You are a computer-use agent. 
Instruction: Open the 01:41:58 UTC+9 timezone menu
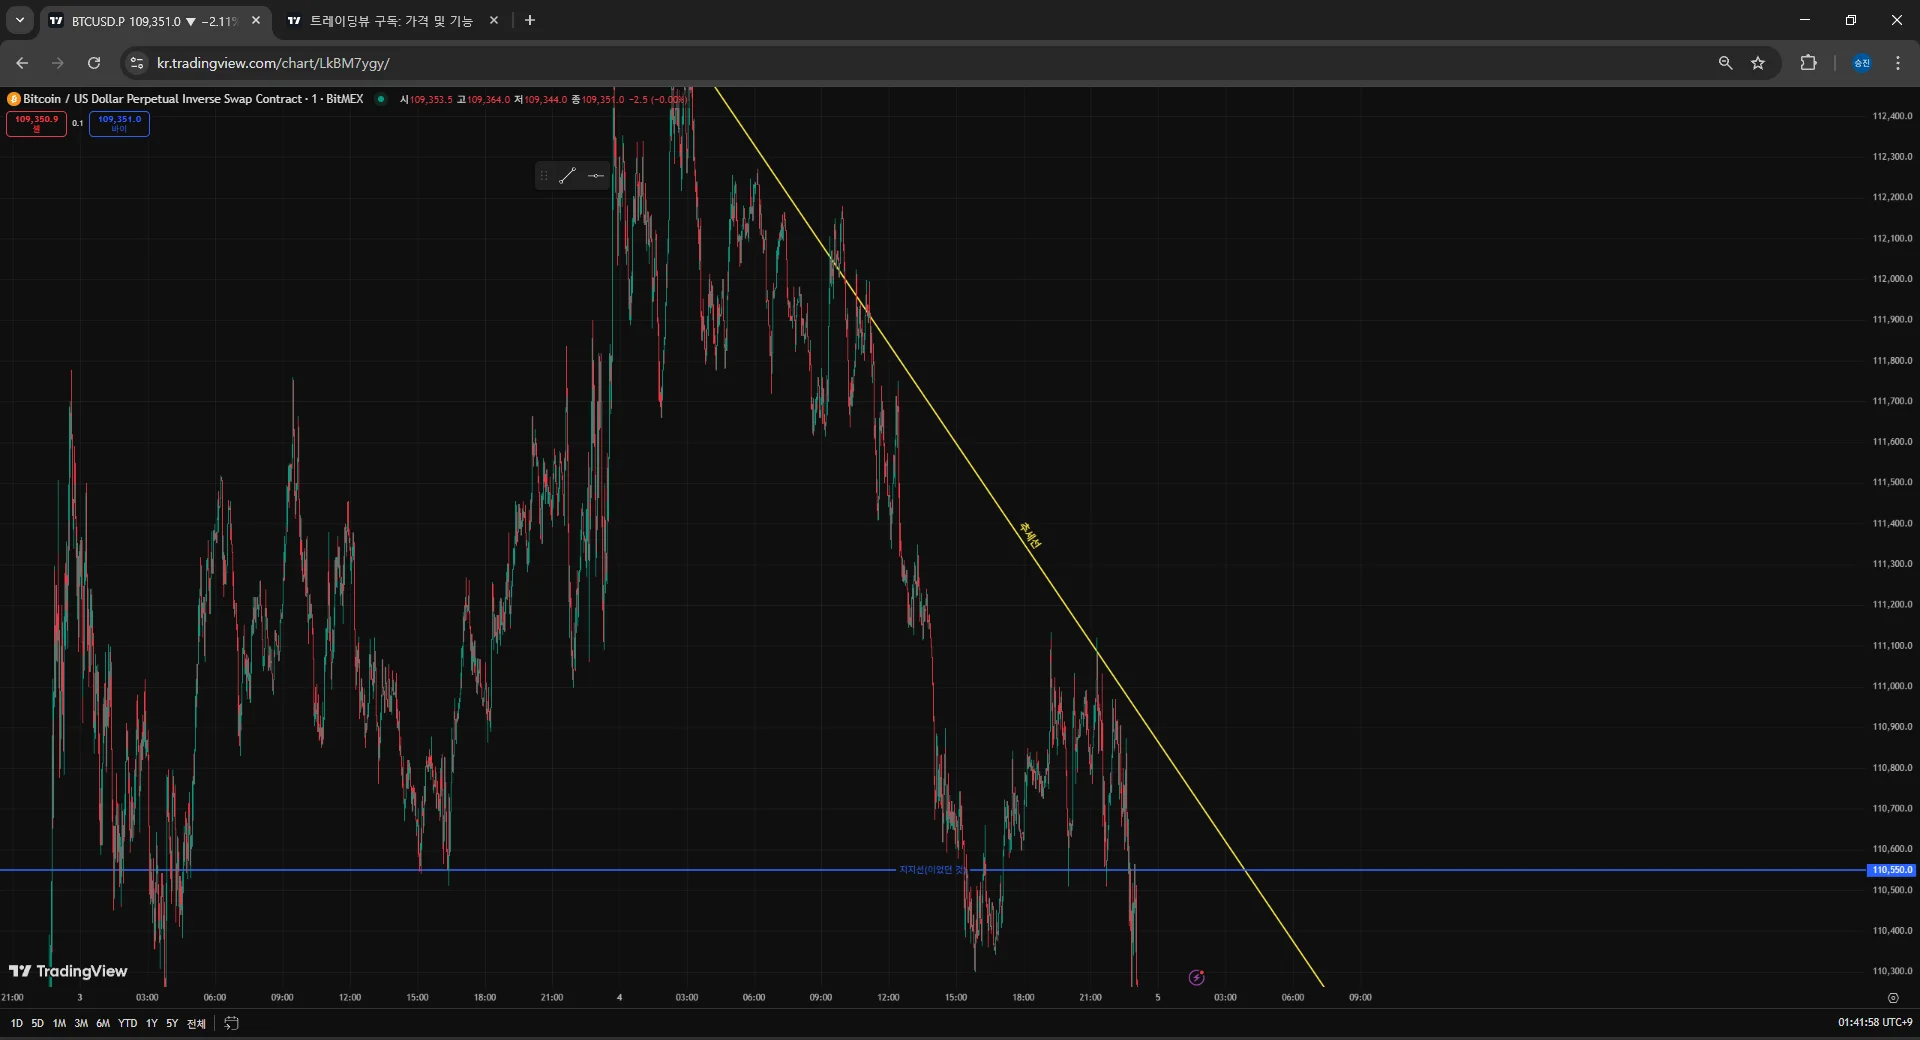tap(1875, 1022)
